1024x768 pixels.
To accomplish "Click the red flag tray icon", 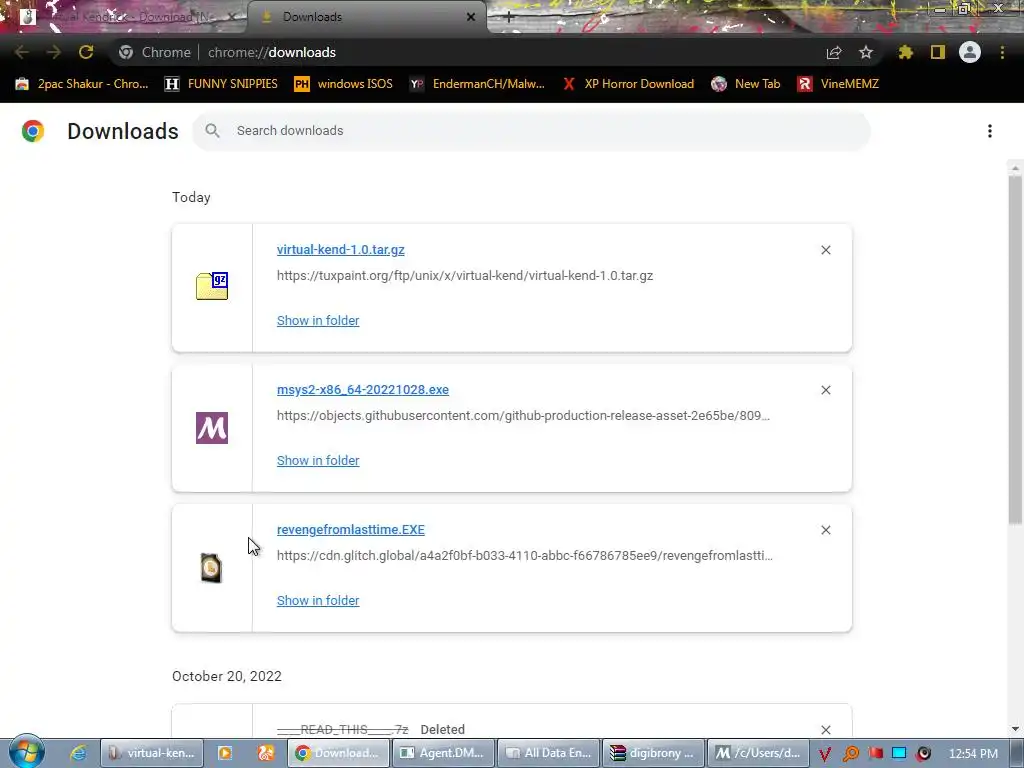I will point(875,753).
